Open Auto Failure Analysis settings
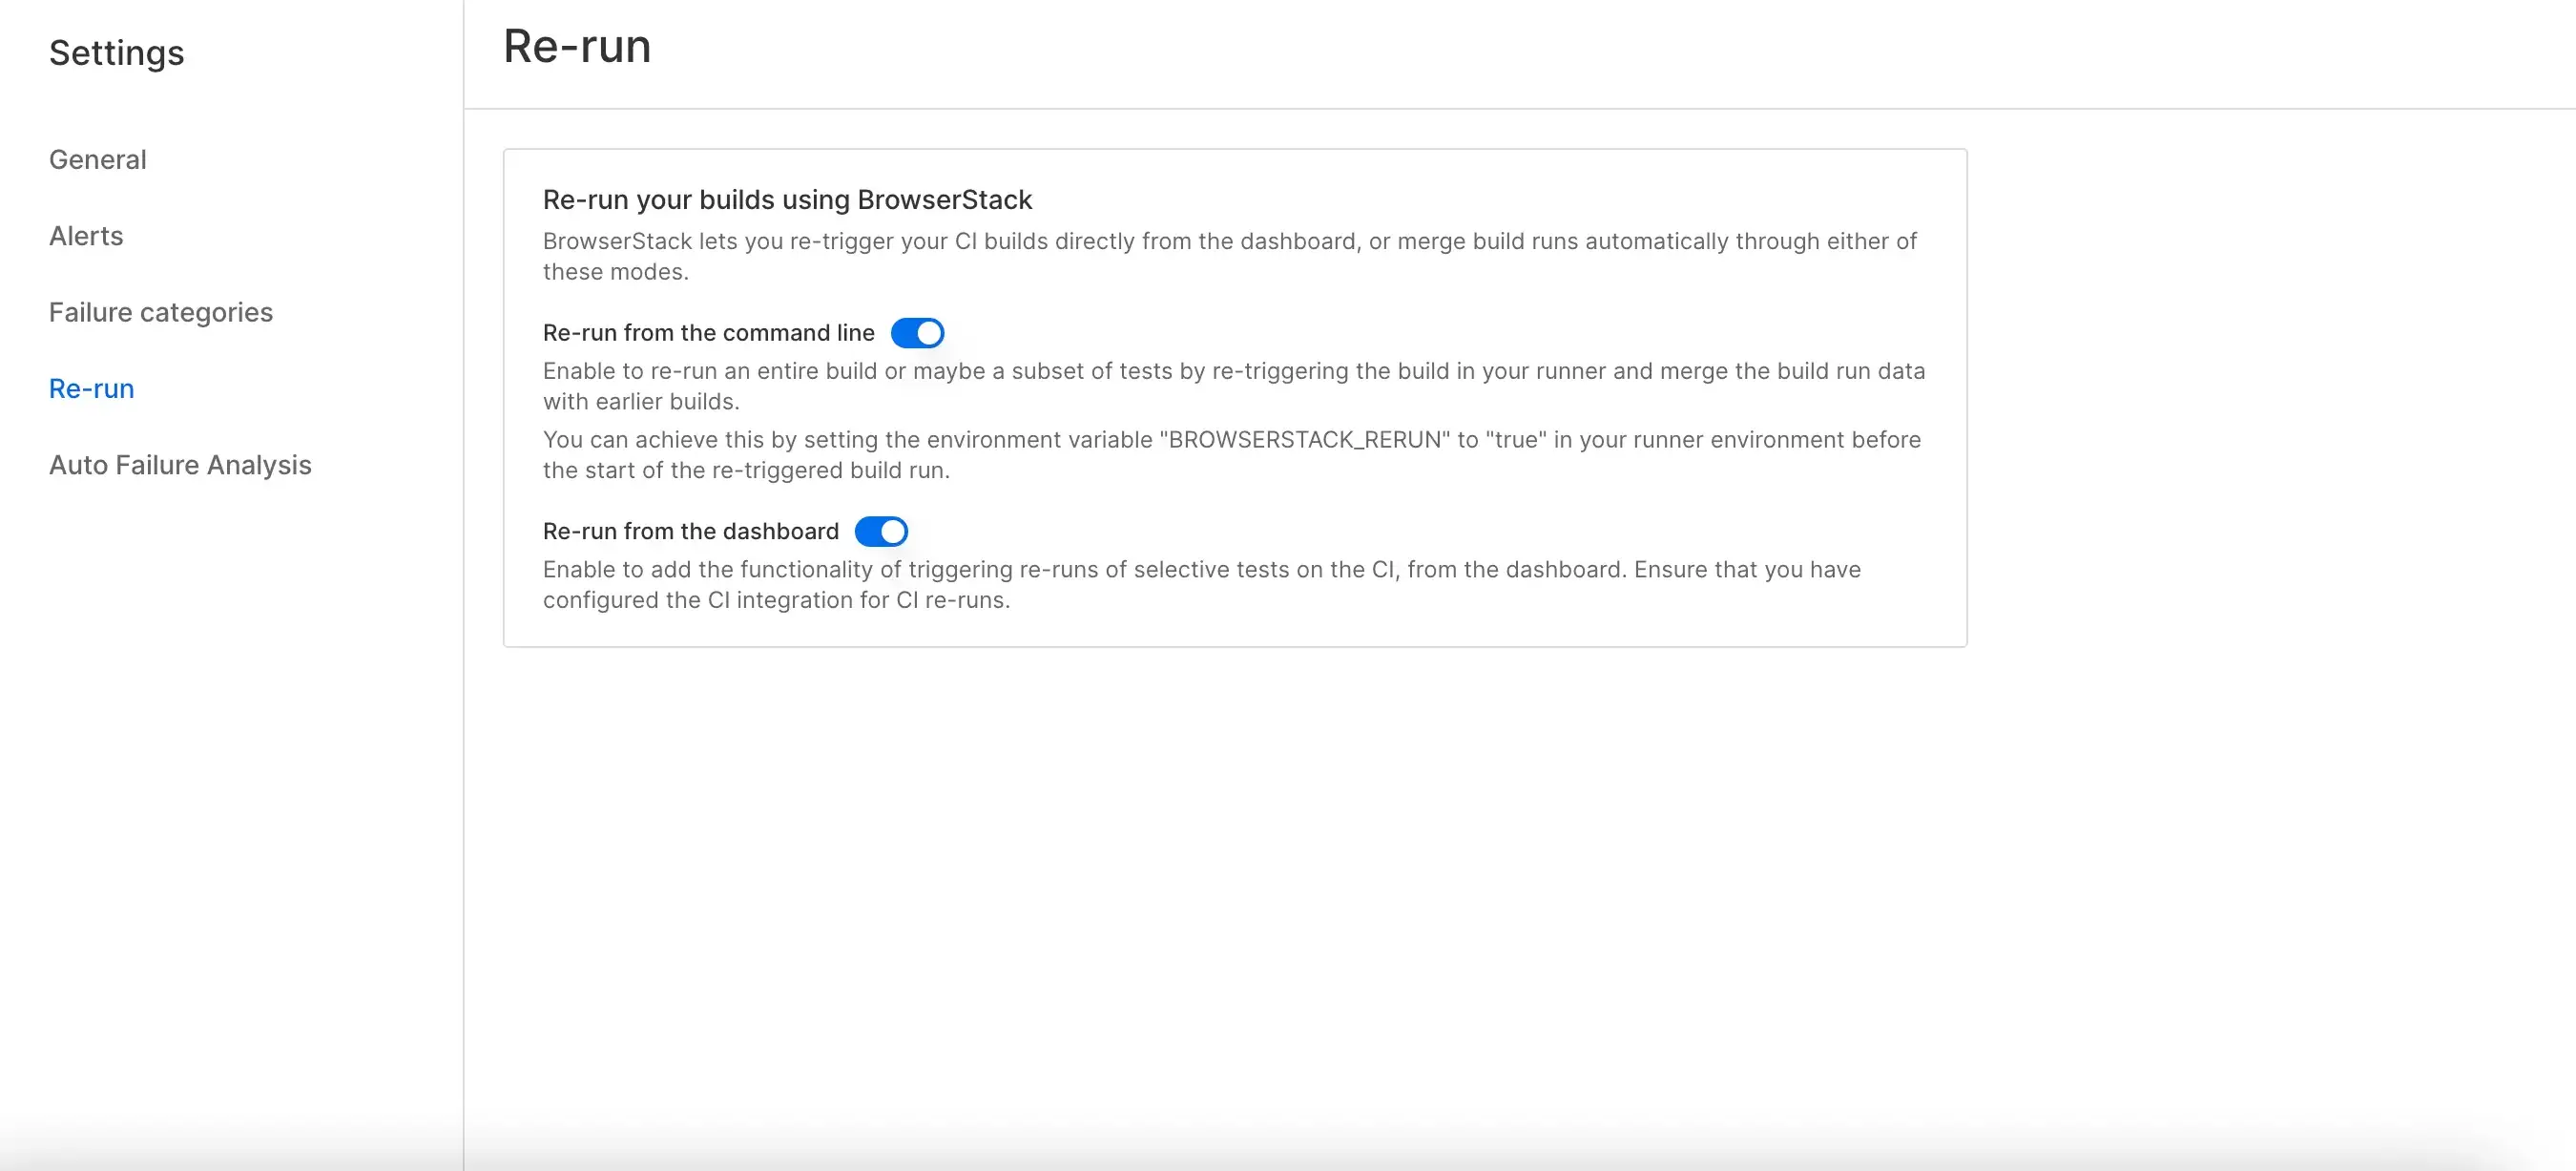Viewport: 2576px width, 1171px height. tap(180, 465)
